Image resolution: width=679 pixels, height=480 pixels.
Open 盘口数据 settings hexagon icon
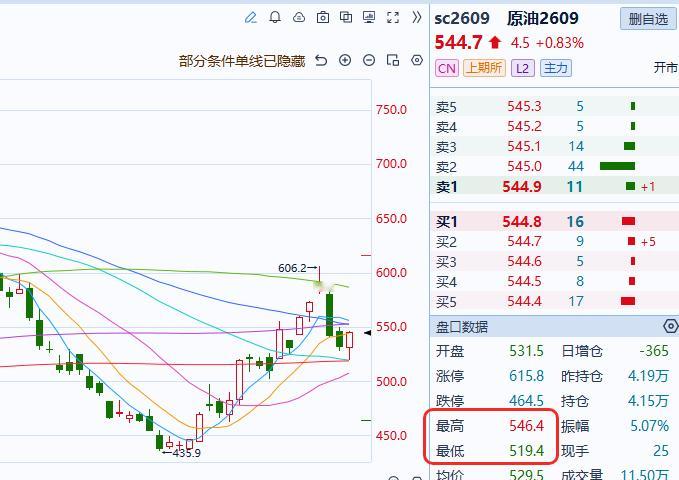pyautogui.click(x=670, y=326)
